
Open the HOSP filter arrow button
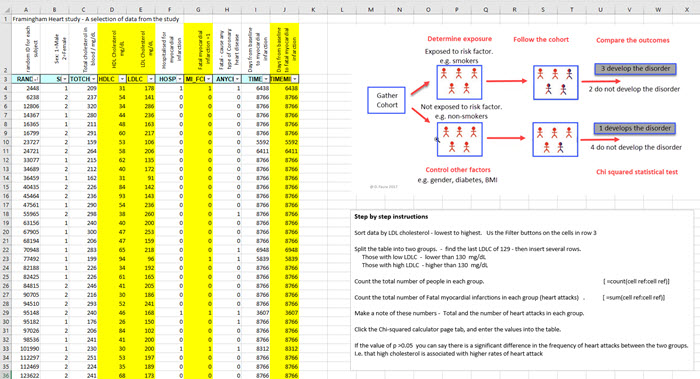click(179, 79)
